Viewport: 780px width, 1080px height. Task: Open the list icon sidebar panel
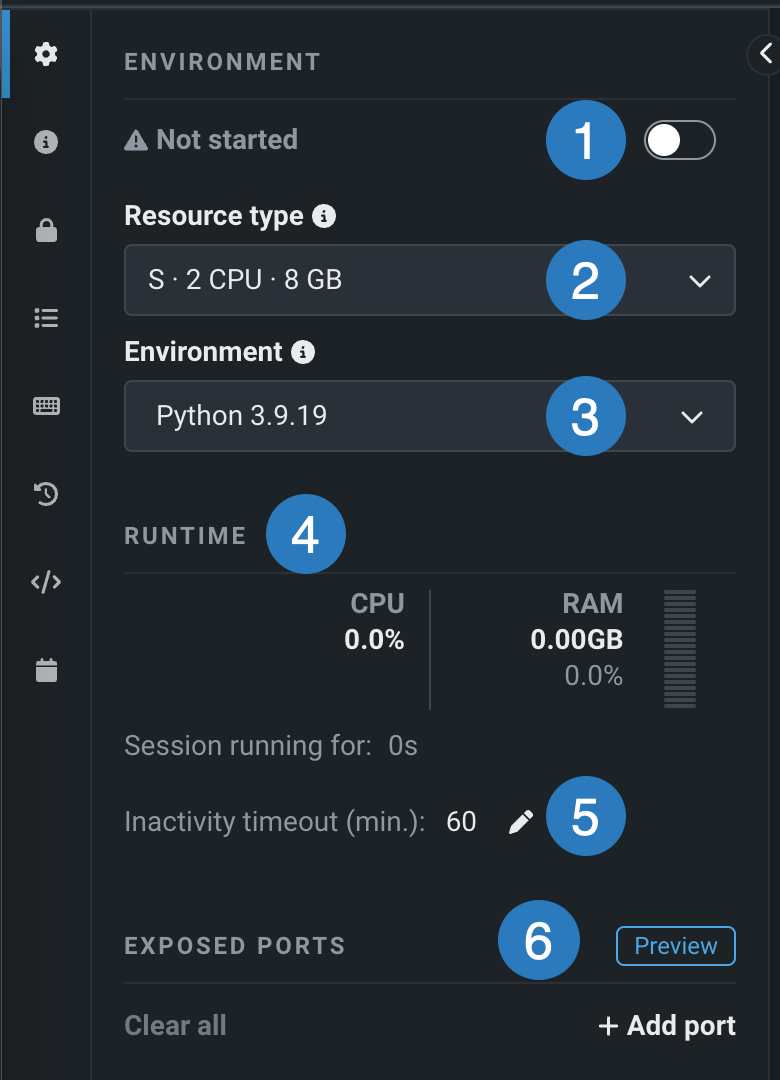click(x=46, y=318)
